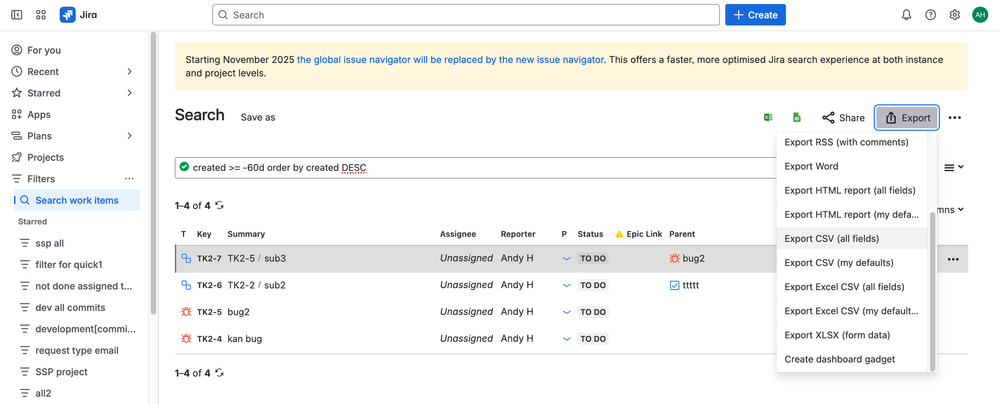Click the bug type icon of TK2-4

[186, 339]
